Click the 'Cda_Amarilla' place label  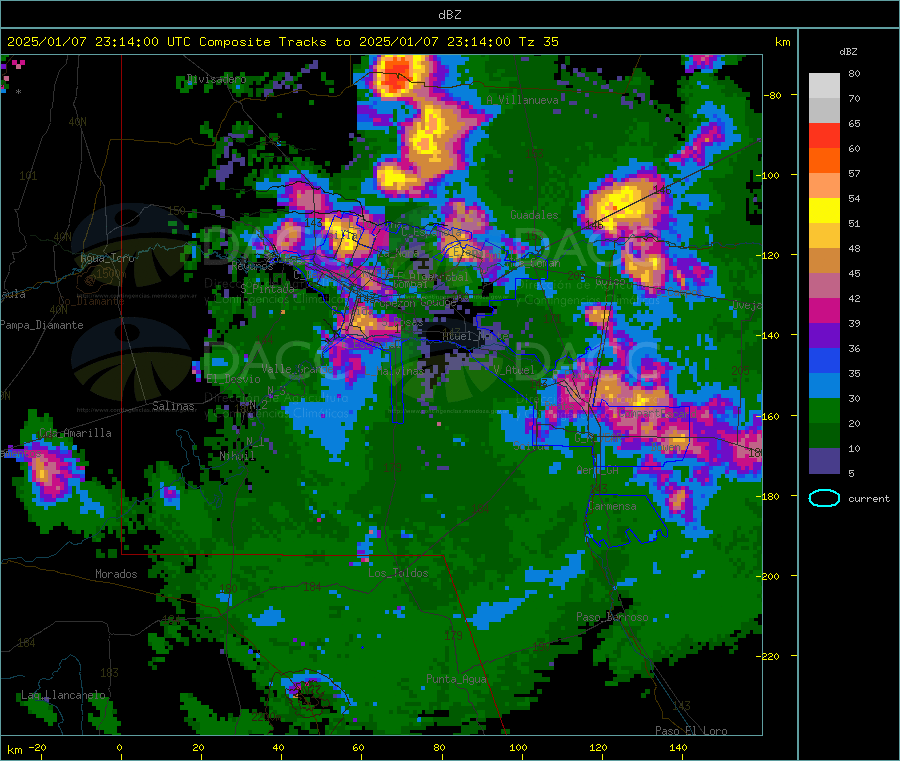[75, 433]
